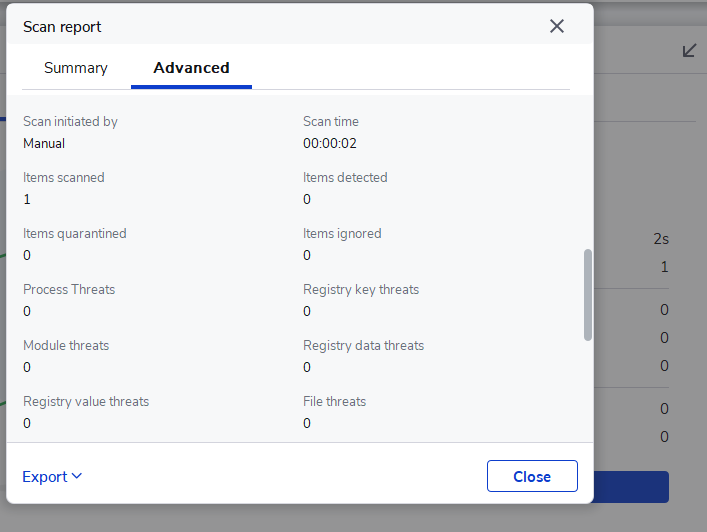Select the Items quarantined value 0
The image size is (707, 532).
coord(27,255)
